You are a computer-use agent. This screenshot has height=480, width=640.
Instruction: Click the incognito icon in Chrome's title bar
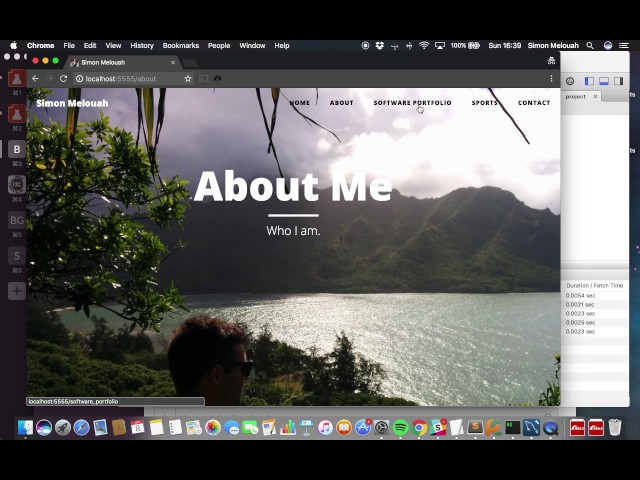[551, 61]
